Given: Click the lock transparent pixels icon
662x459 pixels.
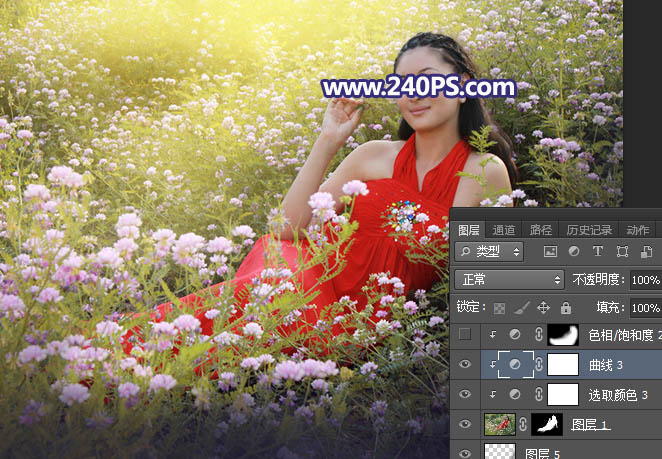Looking at the screenshot, I should click(500, 308).
